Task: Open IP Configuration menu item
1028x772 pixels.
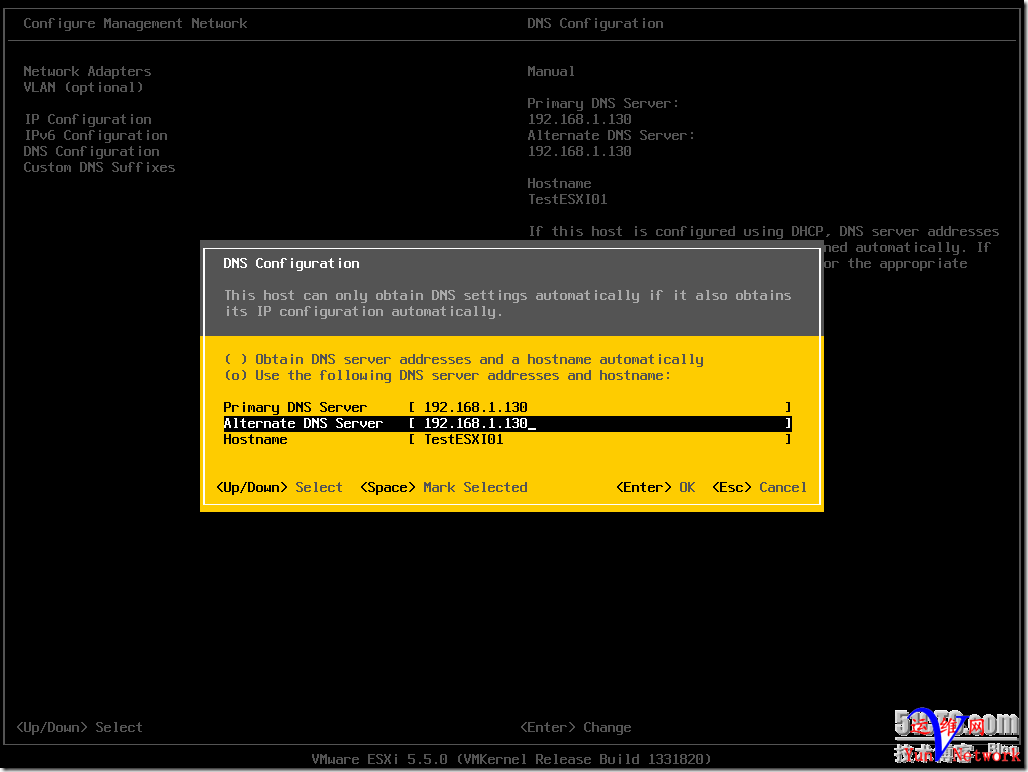Action: 88,119
